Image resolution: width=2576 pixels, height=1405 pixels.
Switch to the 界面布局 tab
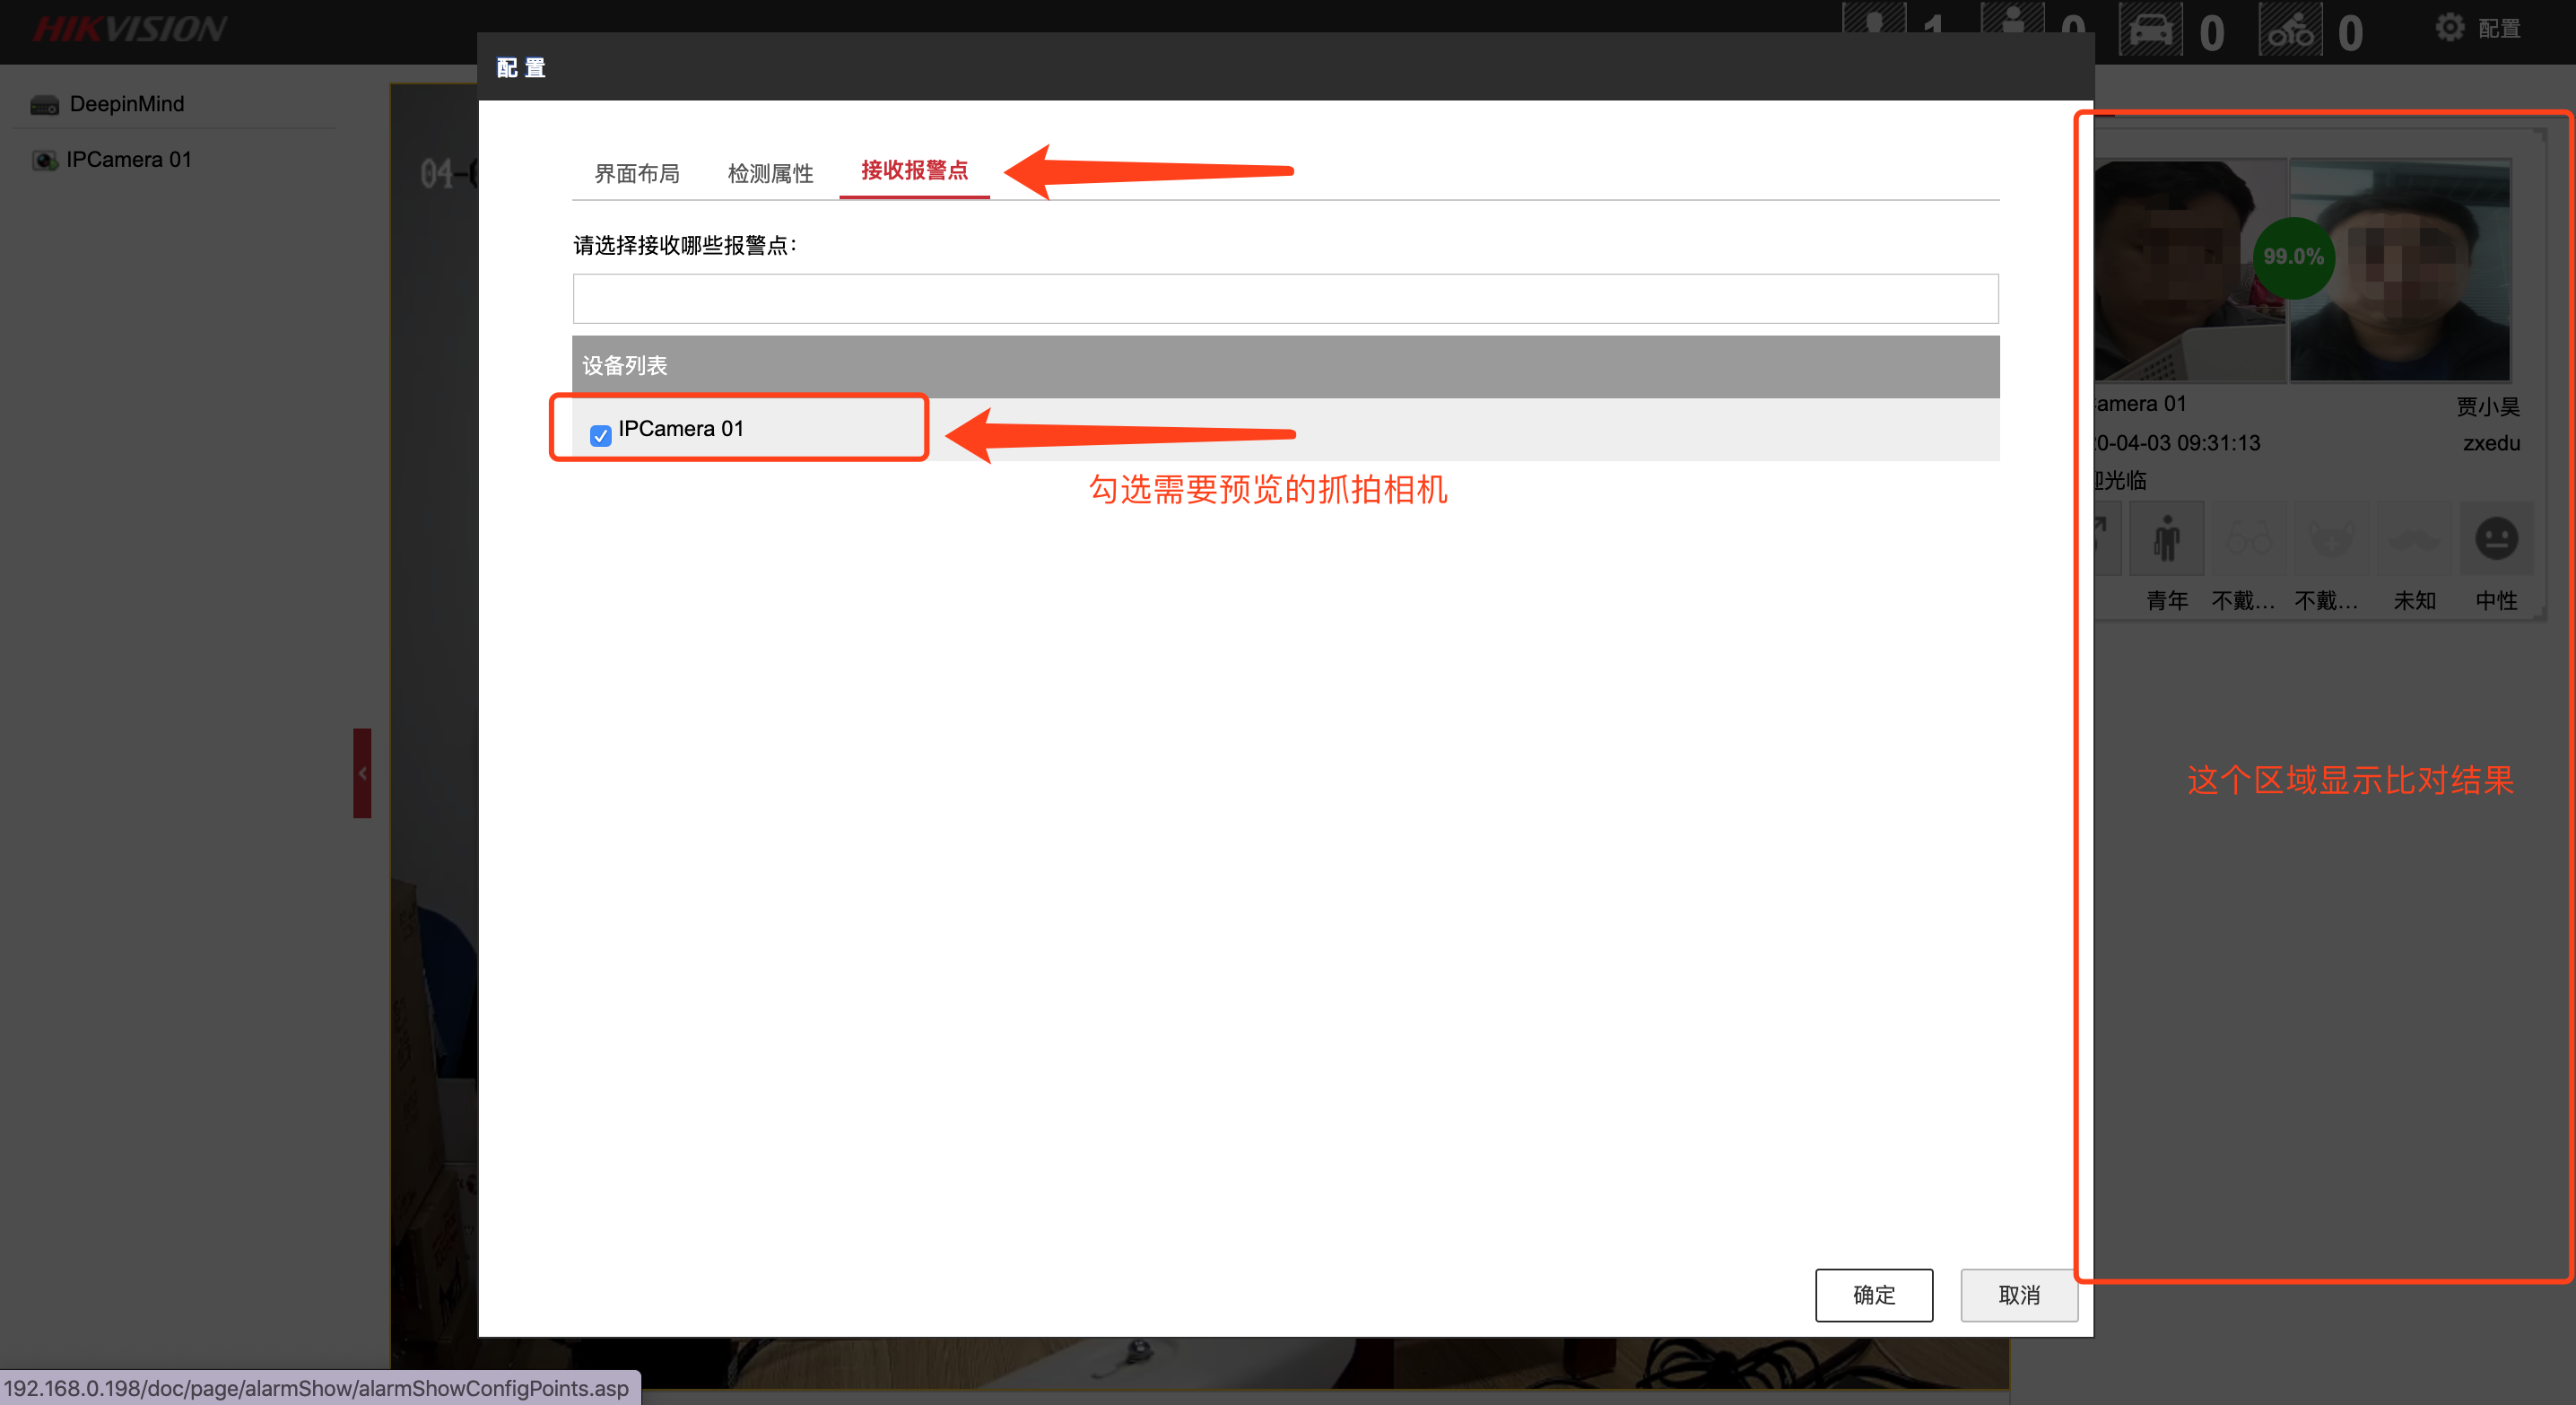(x=636, y=173)
